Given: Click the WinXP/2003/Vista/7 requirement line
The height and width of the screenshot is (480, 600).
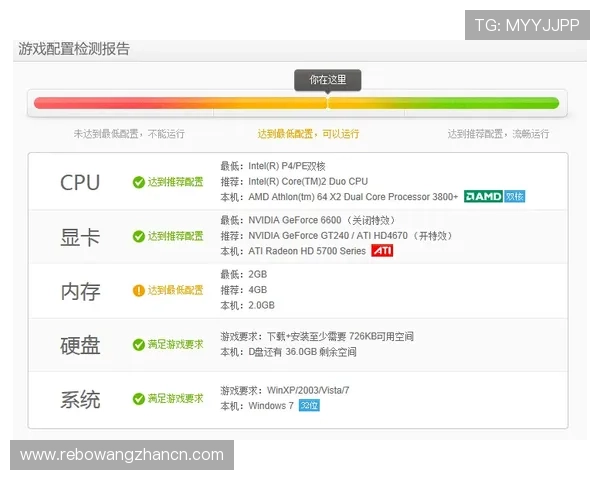Looking at the screenshot, I should tap(285, 390).
